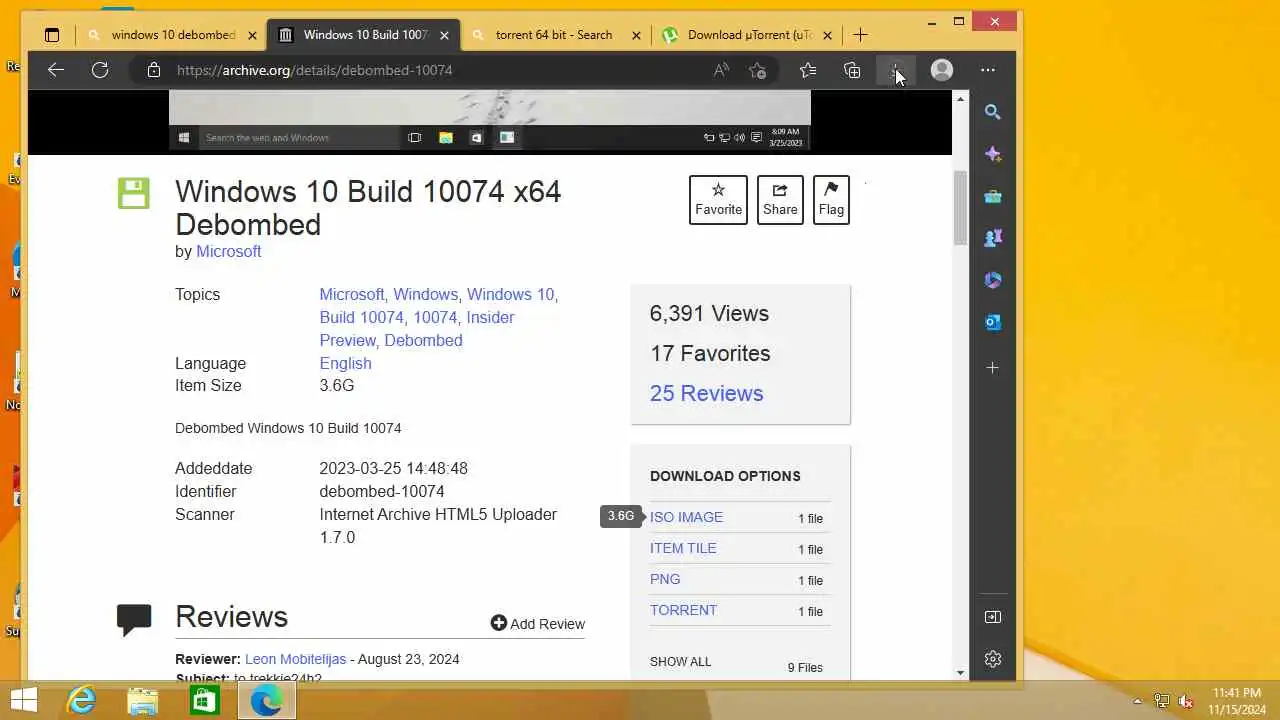Open the profile avatar menu
Viewport: 1280px width, 720px height.
(x=942, y=70)
